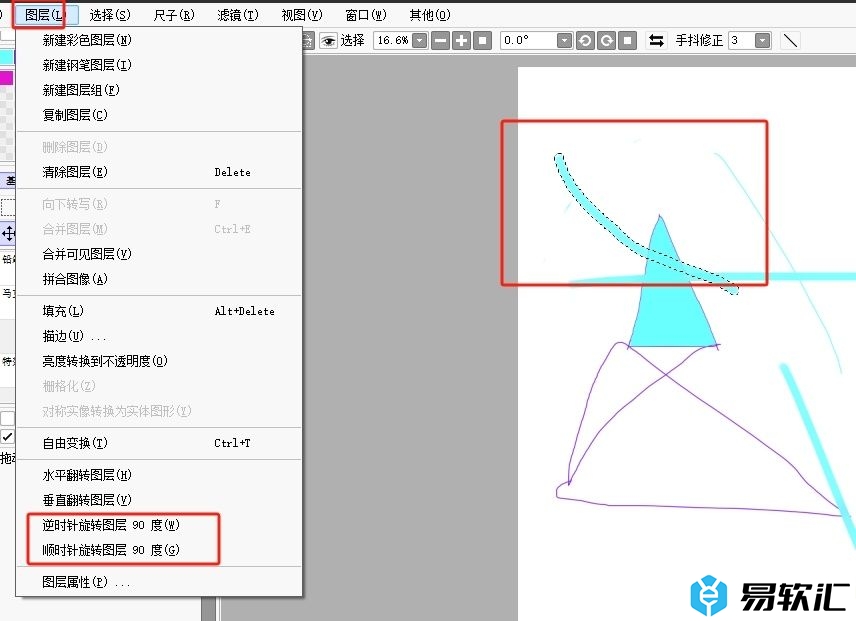Choose 新建彩色图层(N) from the menu
The width and height of the screenshot is (856, 621).
pyautogui.click(x=159, y=40)
